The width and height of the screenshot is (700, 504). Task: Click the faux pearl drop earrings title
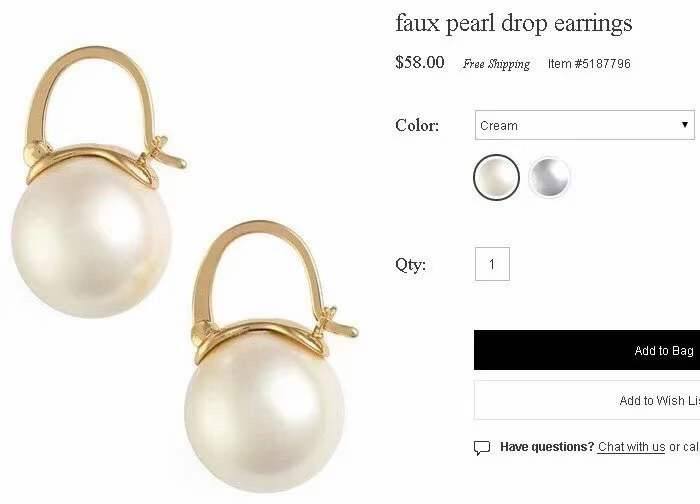coord(513,23)
